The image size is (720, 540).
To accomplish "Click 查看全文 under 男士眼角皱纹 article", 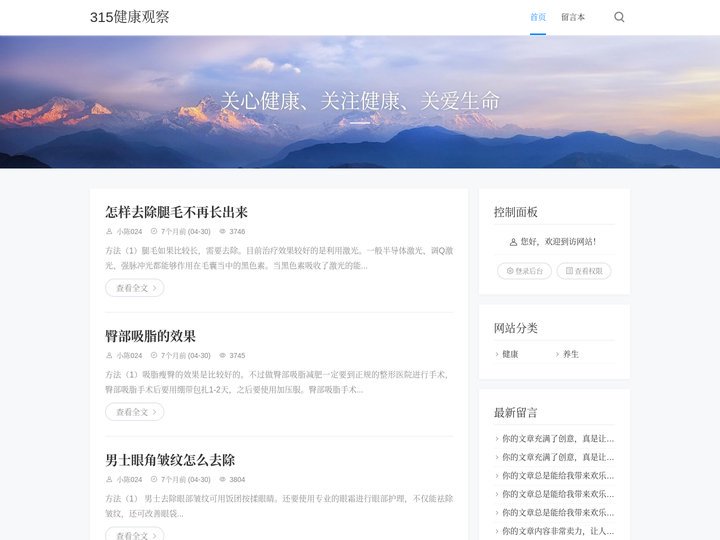I will 135,534.
